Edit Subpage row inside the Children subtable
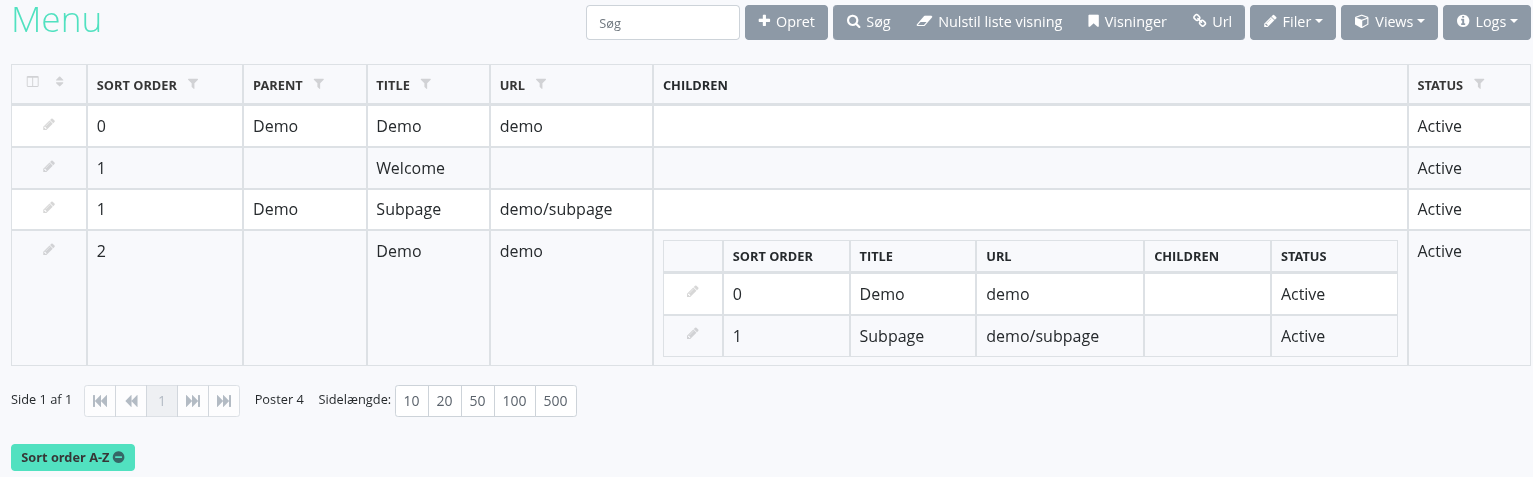 [x=693, y=334]
